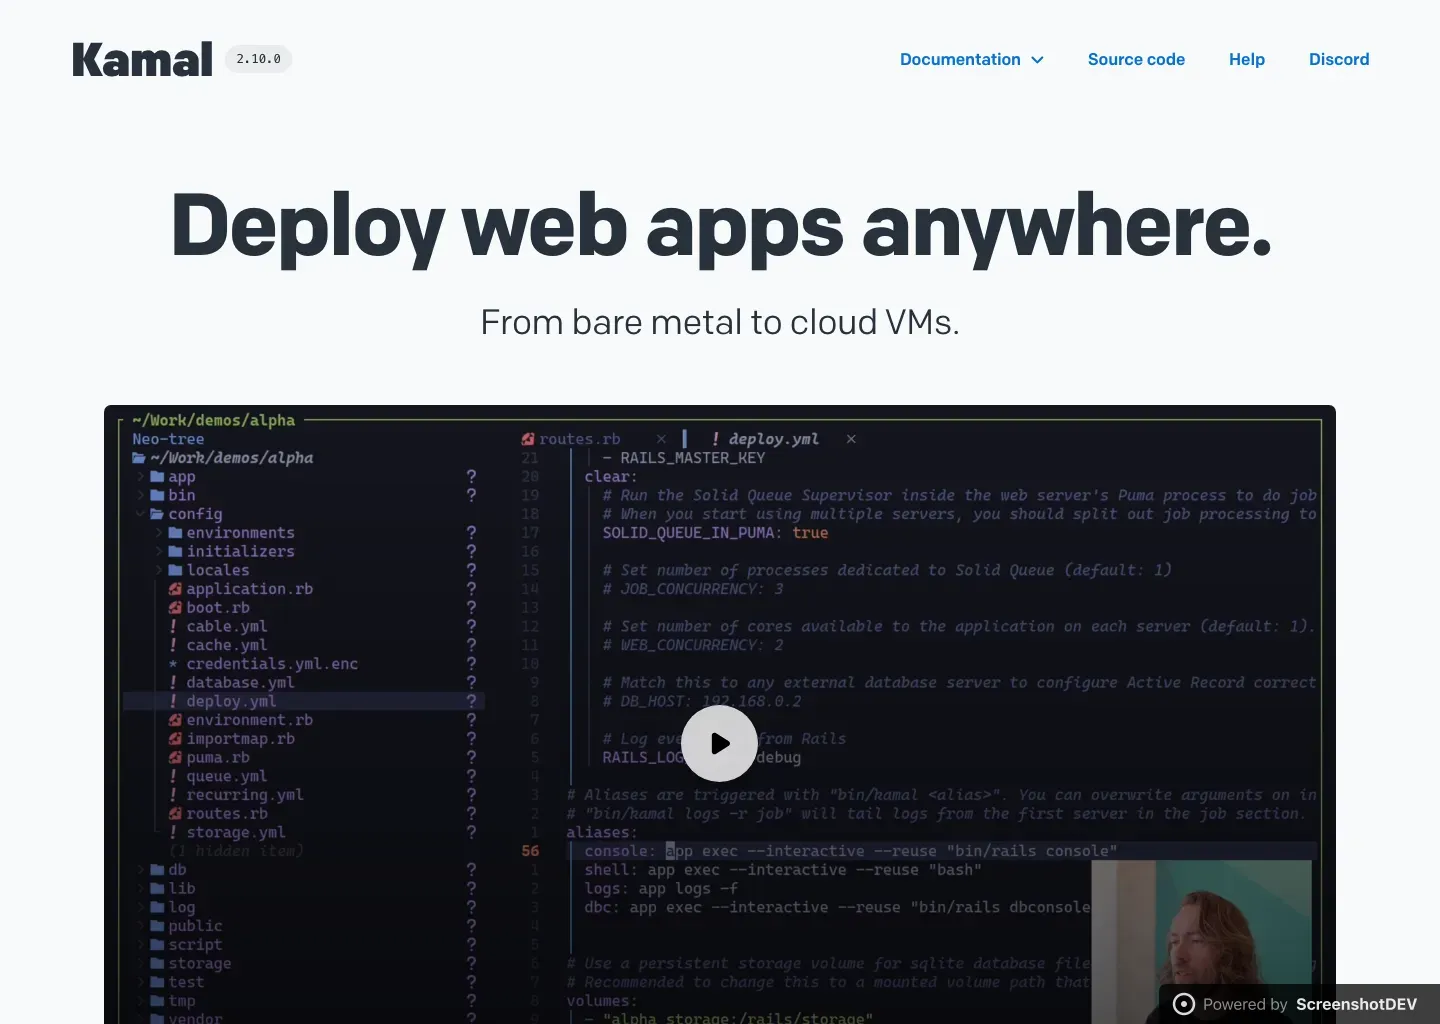Click the close x on the routes.rb tab
This screenshot has height=1024, width=1440.
[x=661, y=439]
